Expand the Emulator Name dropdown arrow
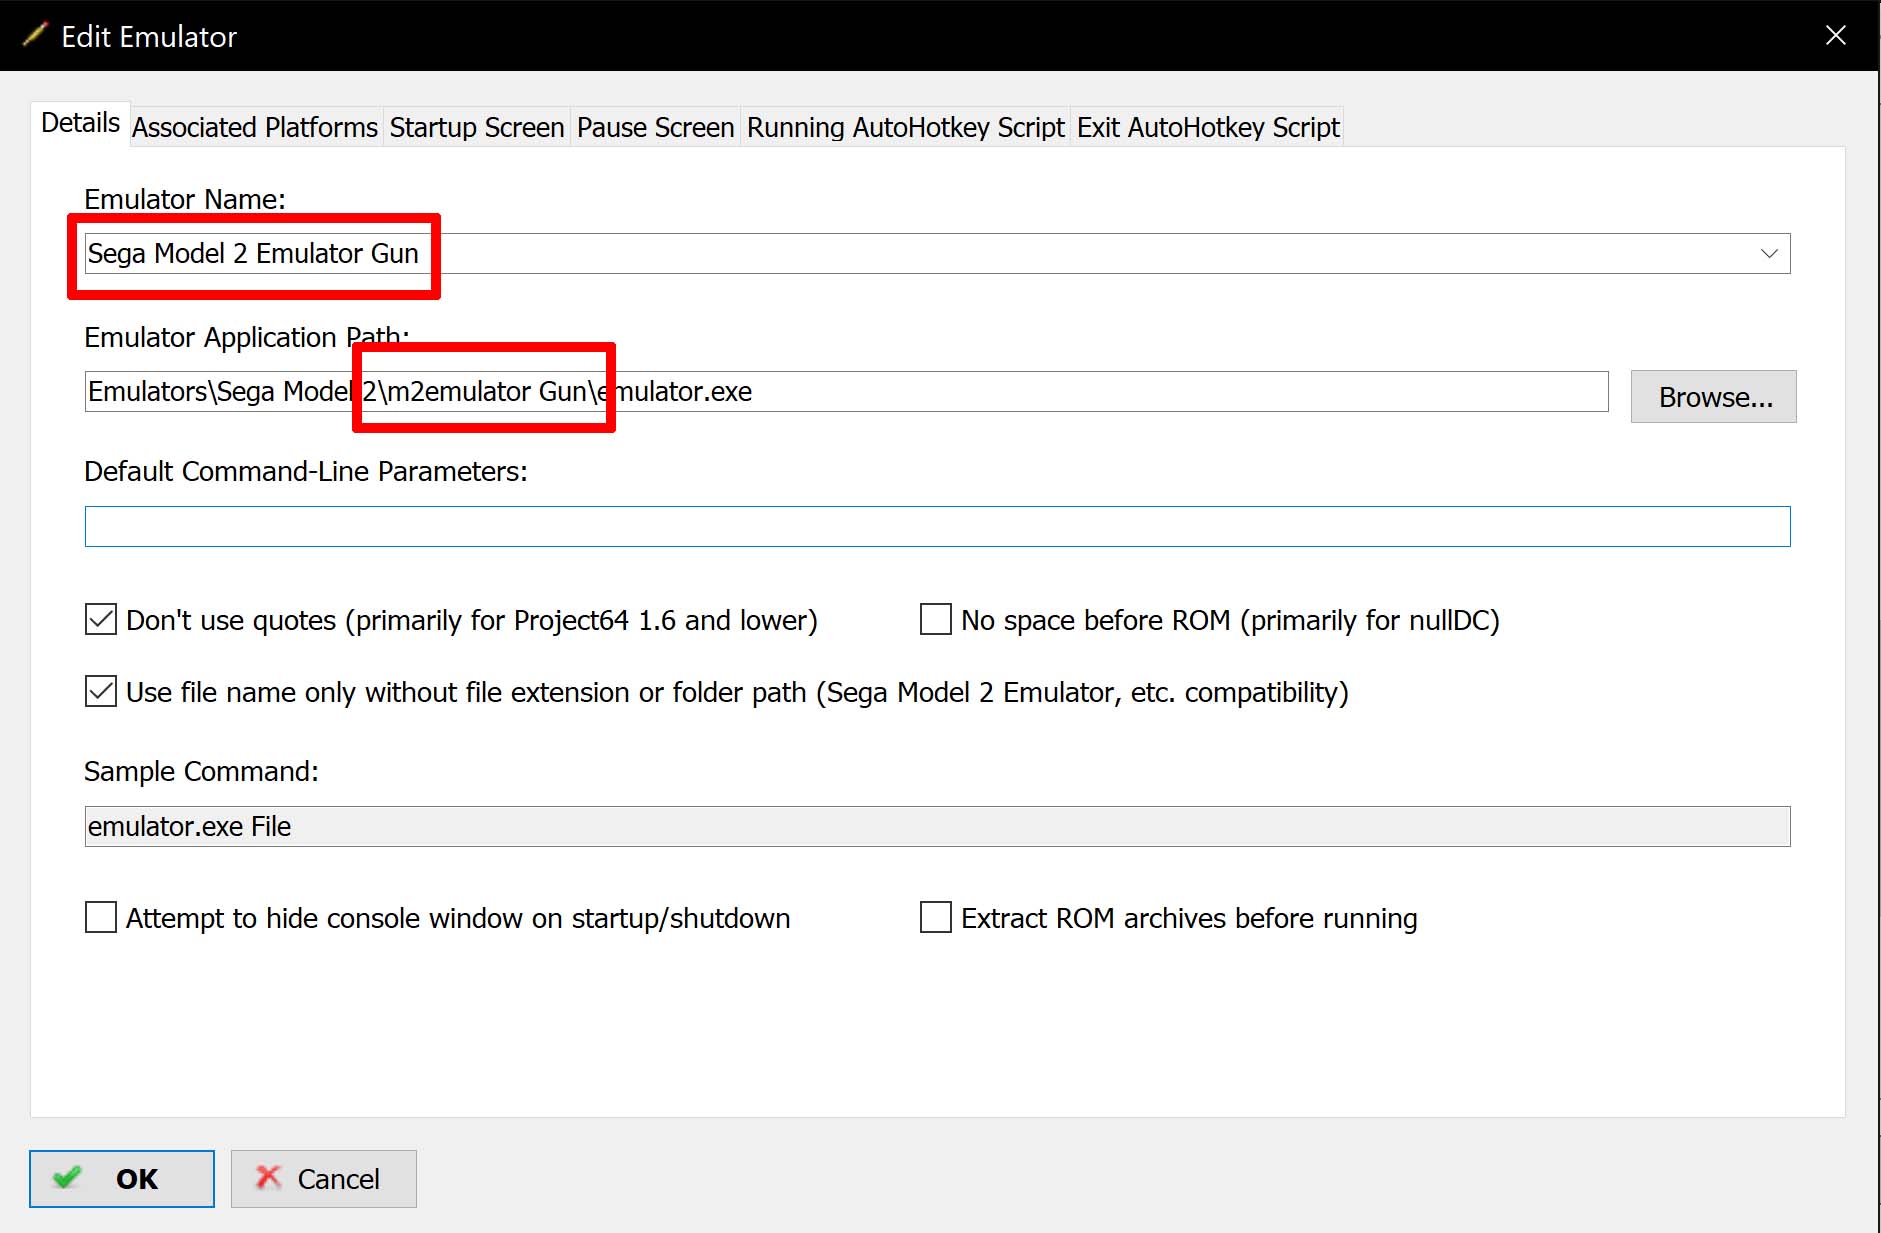This screenshot has height=1233, width=1881. (1768, 254)
